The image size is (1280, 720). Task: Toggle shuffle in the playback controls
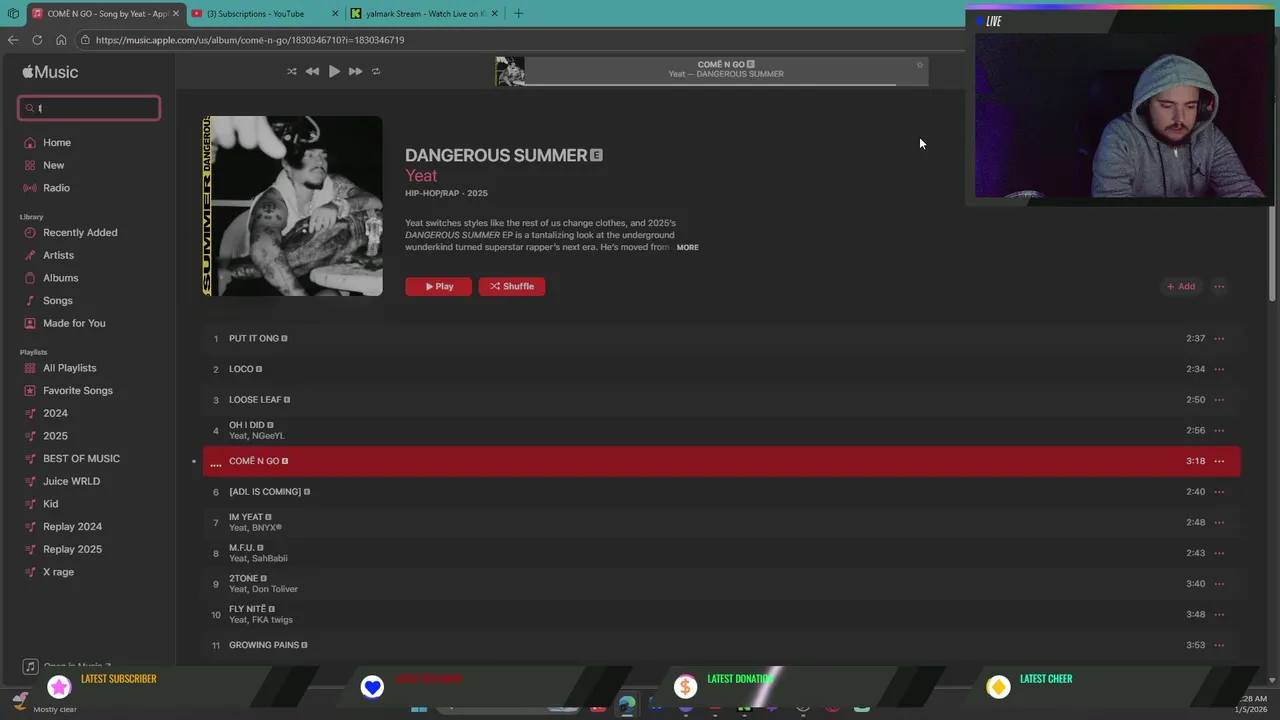coord(291,71)
